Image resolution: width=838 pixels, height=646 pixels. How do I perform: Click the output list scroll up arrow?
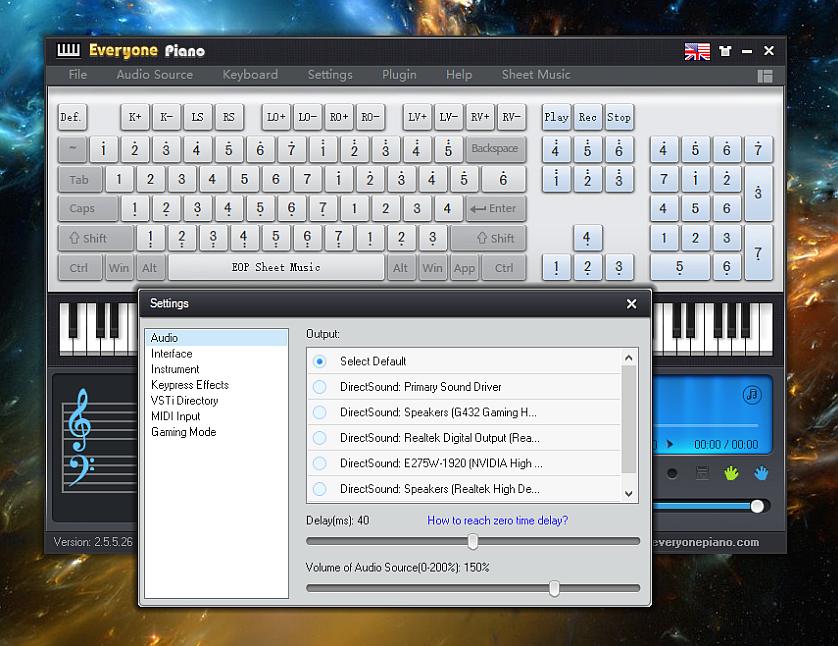click(628, 357)
